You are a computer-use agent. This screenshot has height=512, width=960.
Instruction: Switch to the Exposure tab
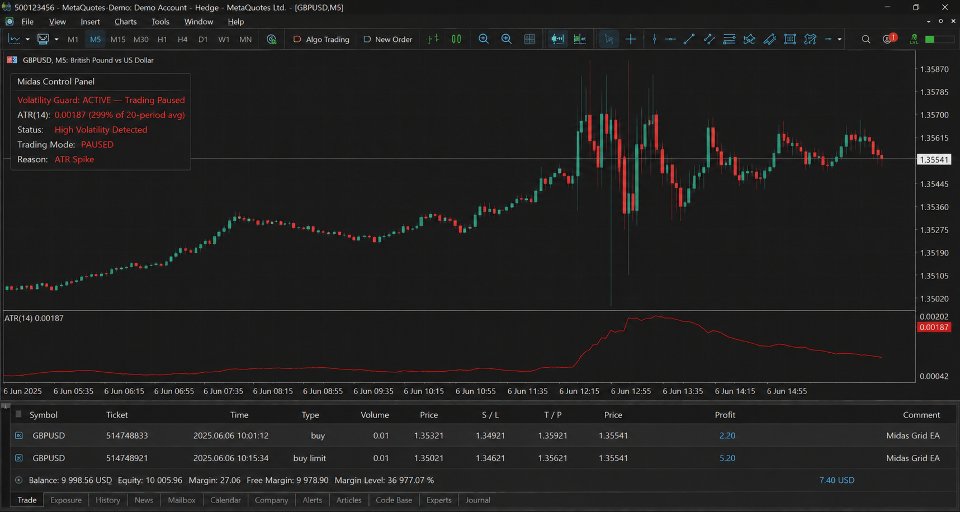coord(66,500)
